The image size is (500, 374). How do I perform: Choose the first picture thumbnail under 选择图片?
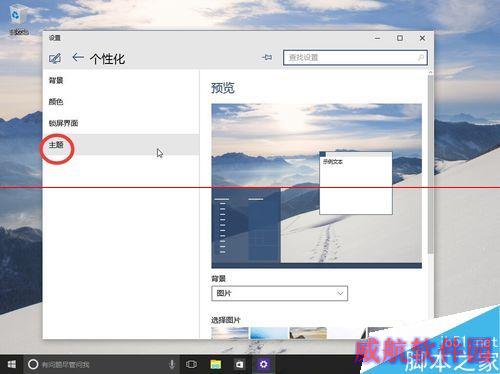(x=230, y=333)
